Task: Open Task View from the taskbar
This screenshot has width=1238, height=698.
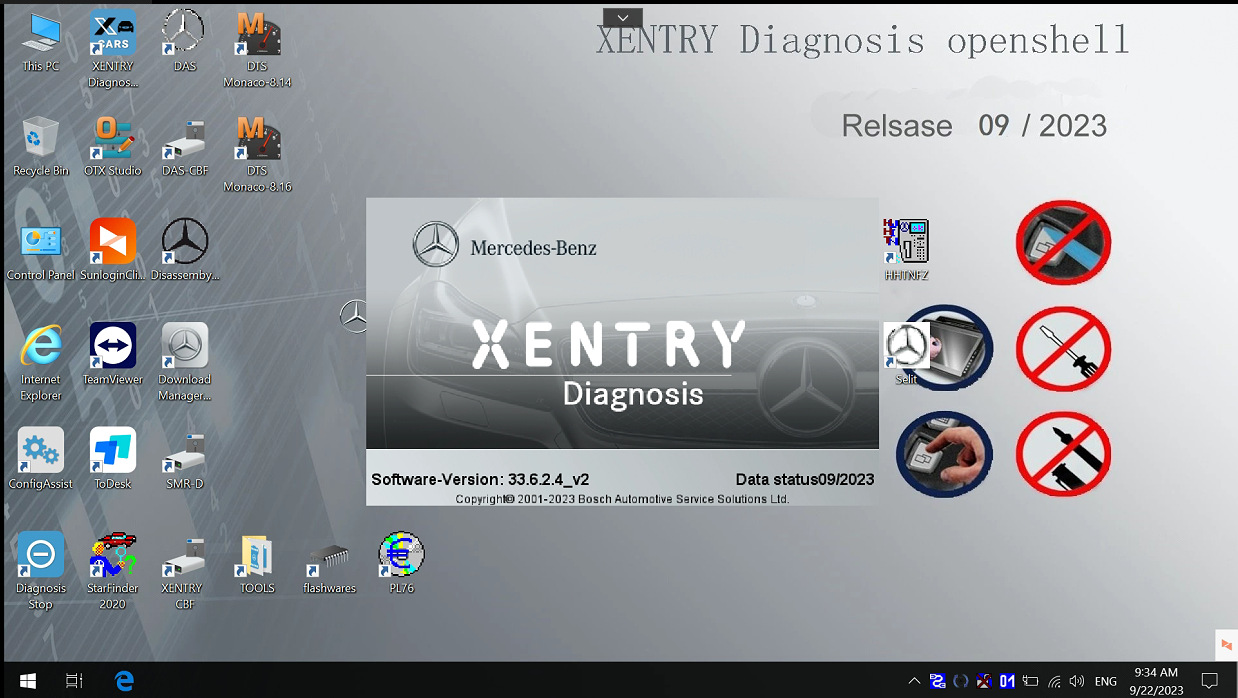Action: point(74,681)
